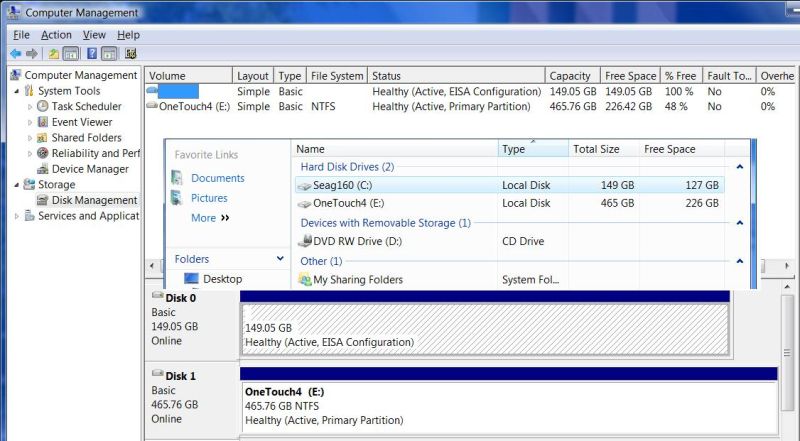This screenshot has width=800, height=441.
Task: Click '465.76 GB' capacity cell
Action: point(573,106)
